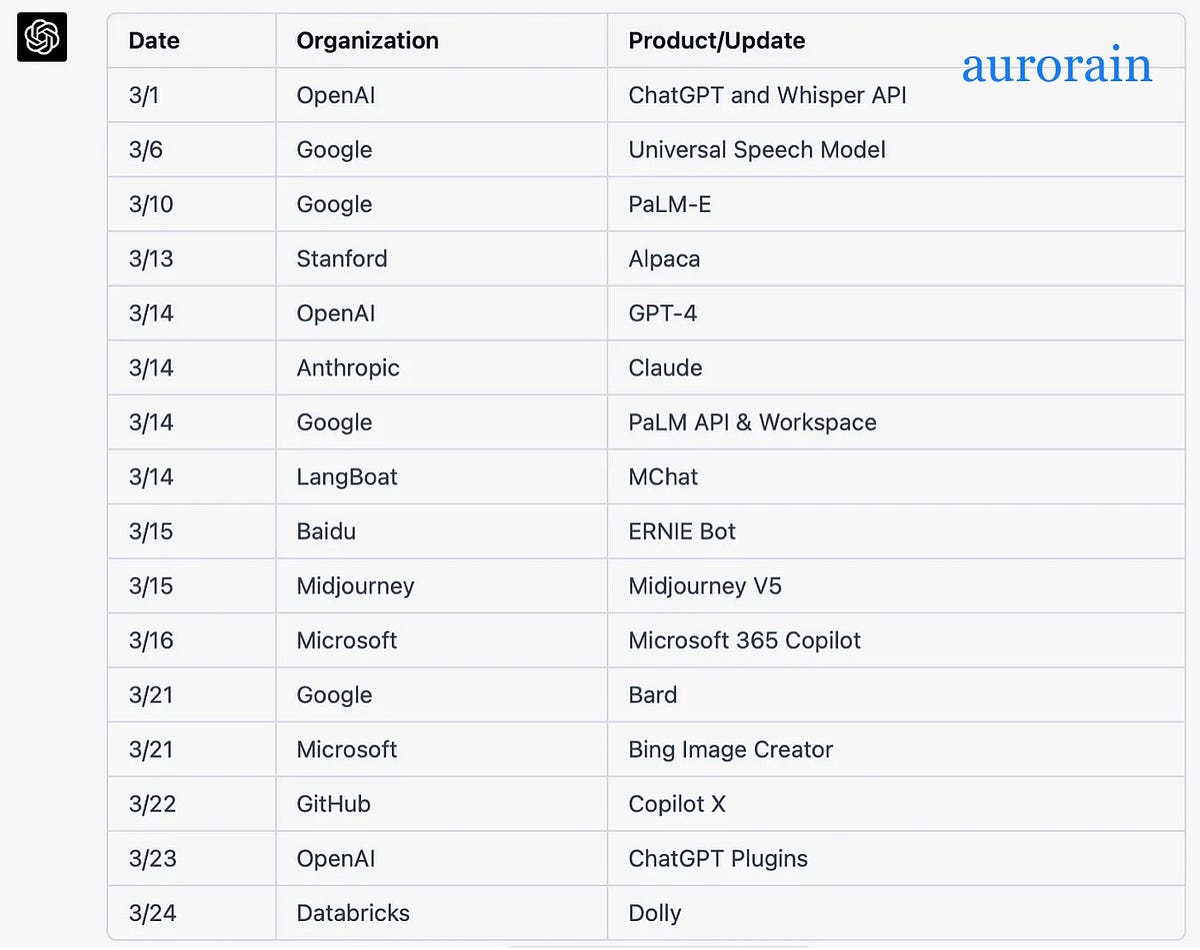Select the Microsoft 365 Copilot cell
The width and height of the screenshot is (1200, 950).
[x=744, y=640]
